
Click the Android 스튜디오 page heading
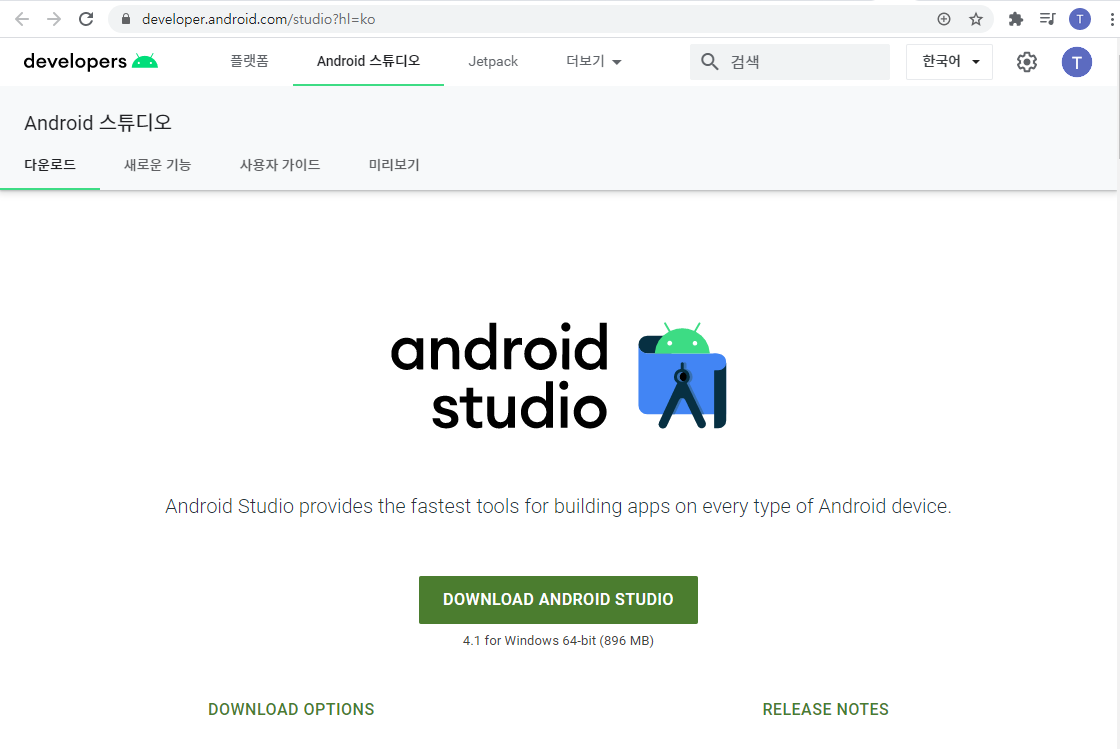98,123
